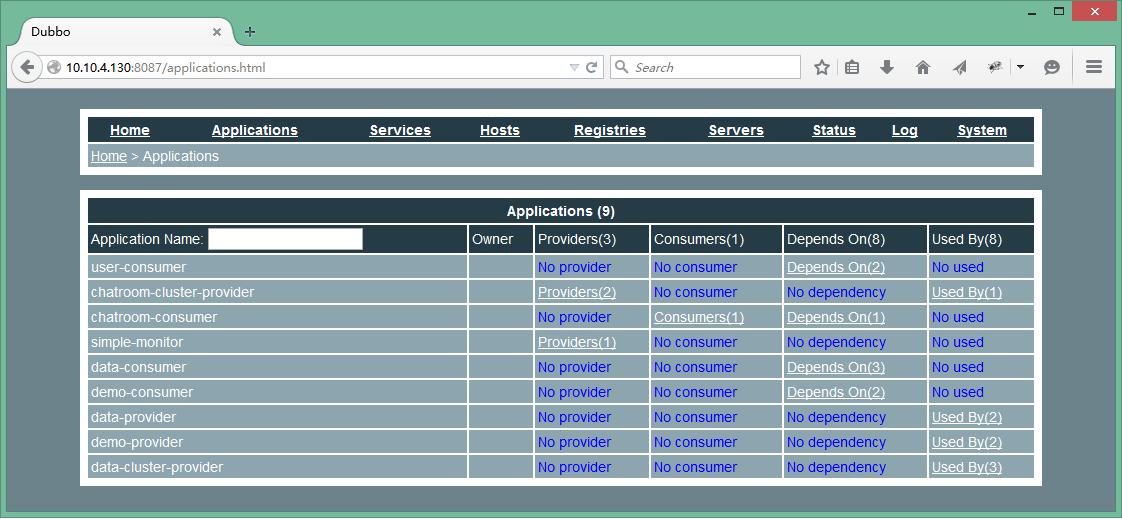Open the smiley face chat icon
Screen dimensions: 1122x519
coord(1052,68)
